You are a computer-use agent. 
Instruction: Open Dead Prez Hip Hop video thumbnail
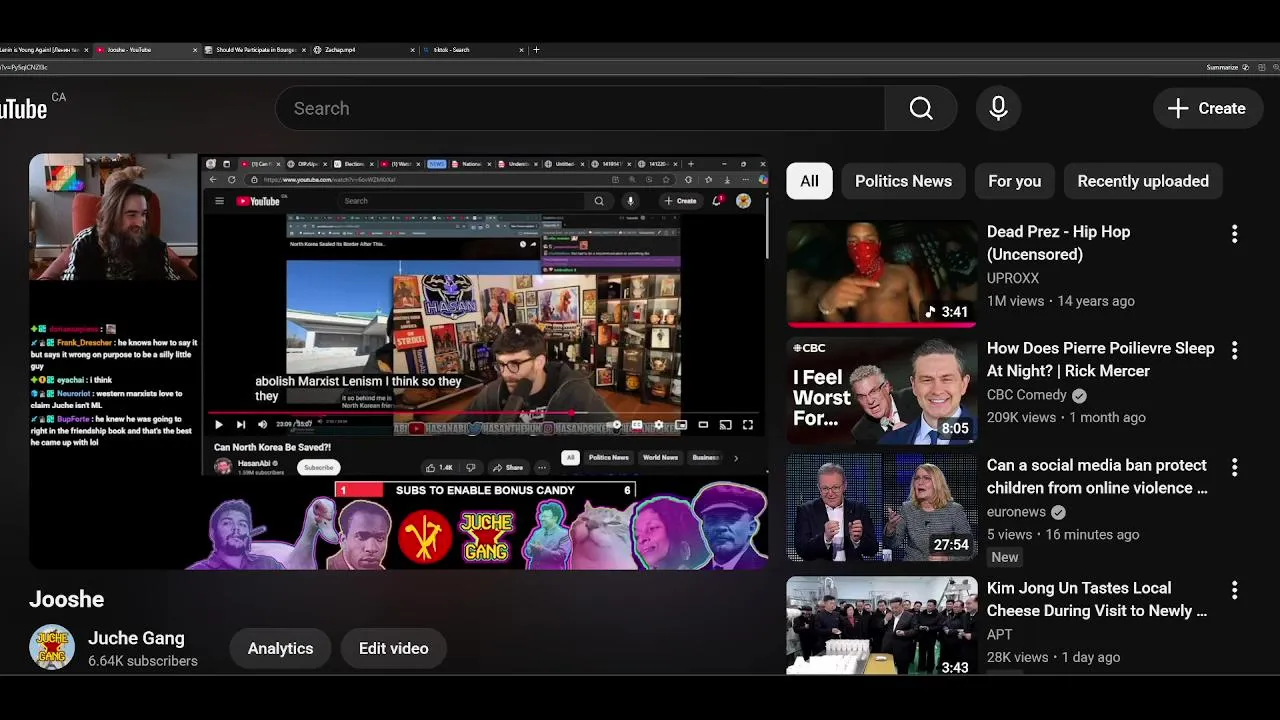click(881, 273)
